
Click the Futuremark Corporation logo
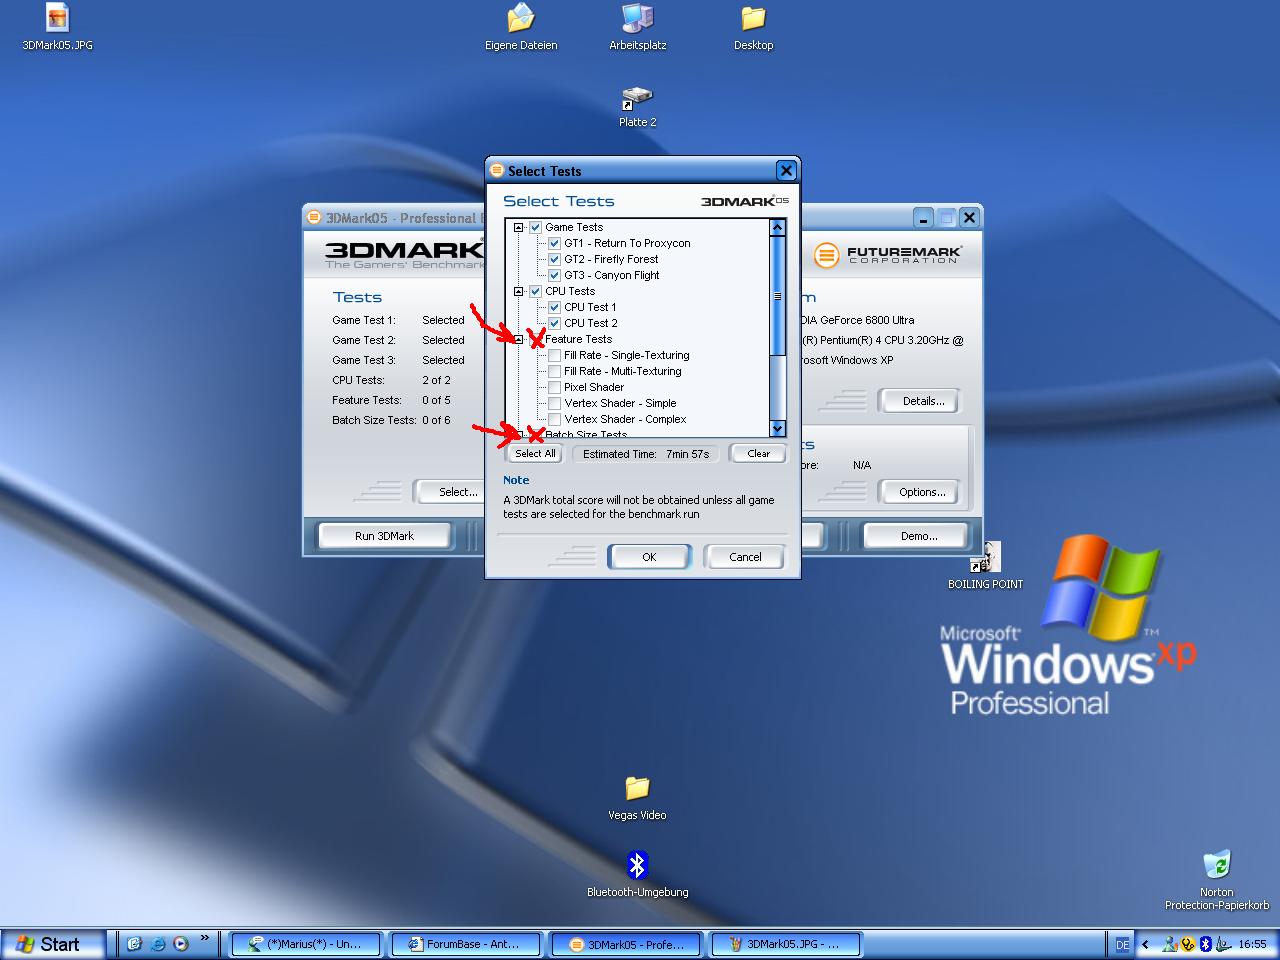tap(887, 255)
